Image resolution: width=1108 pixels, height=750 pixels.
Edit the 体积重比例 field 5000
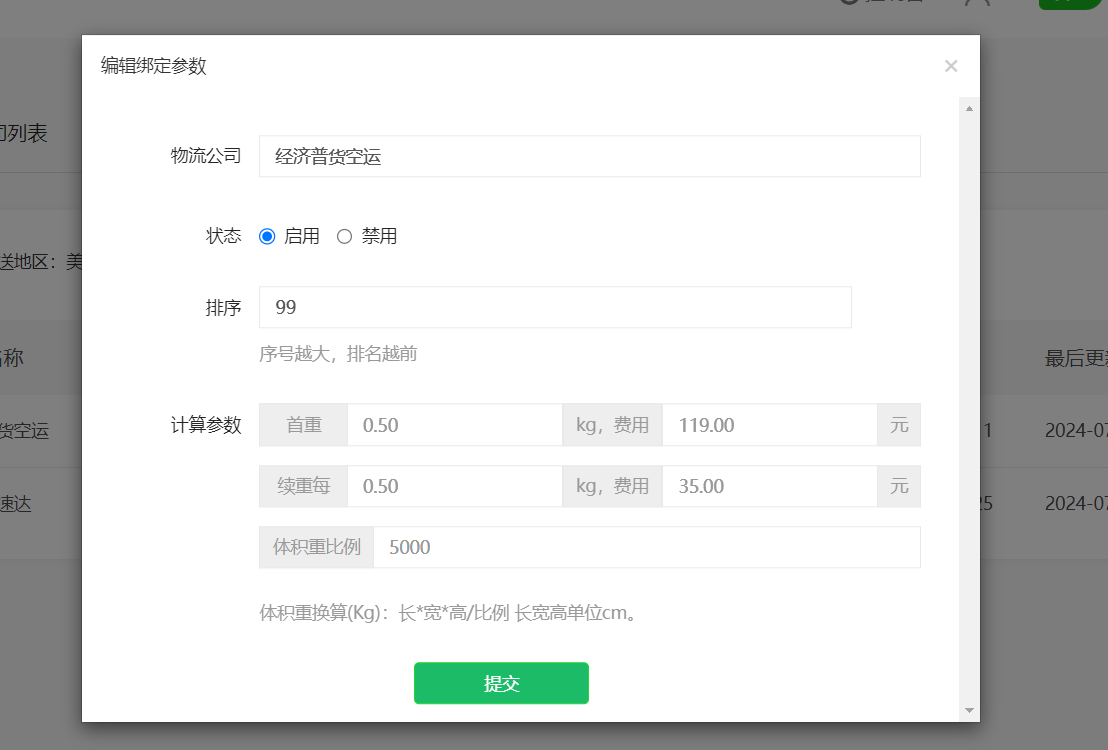[647, 547]
